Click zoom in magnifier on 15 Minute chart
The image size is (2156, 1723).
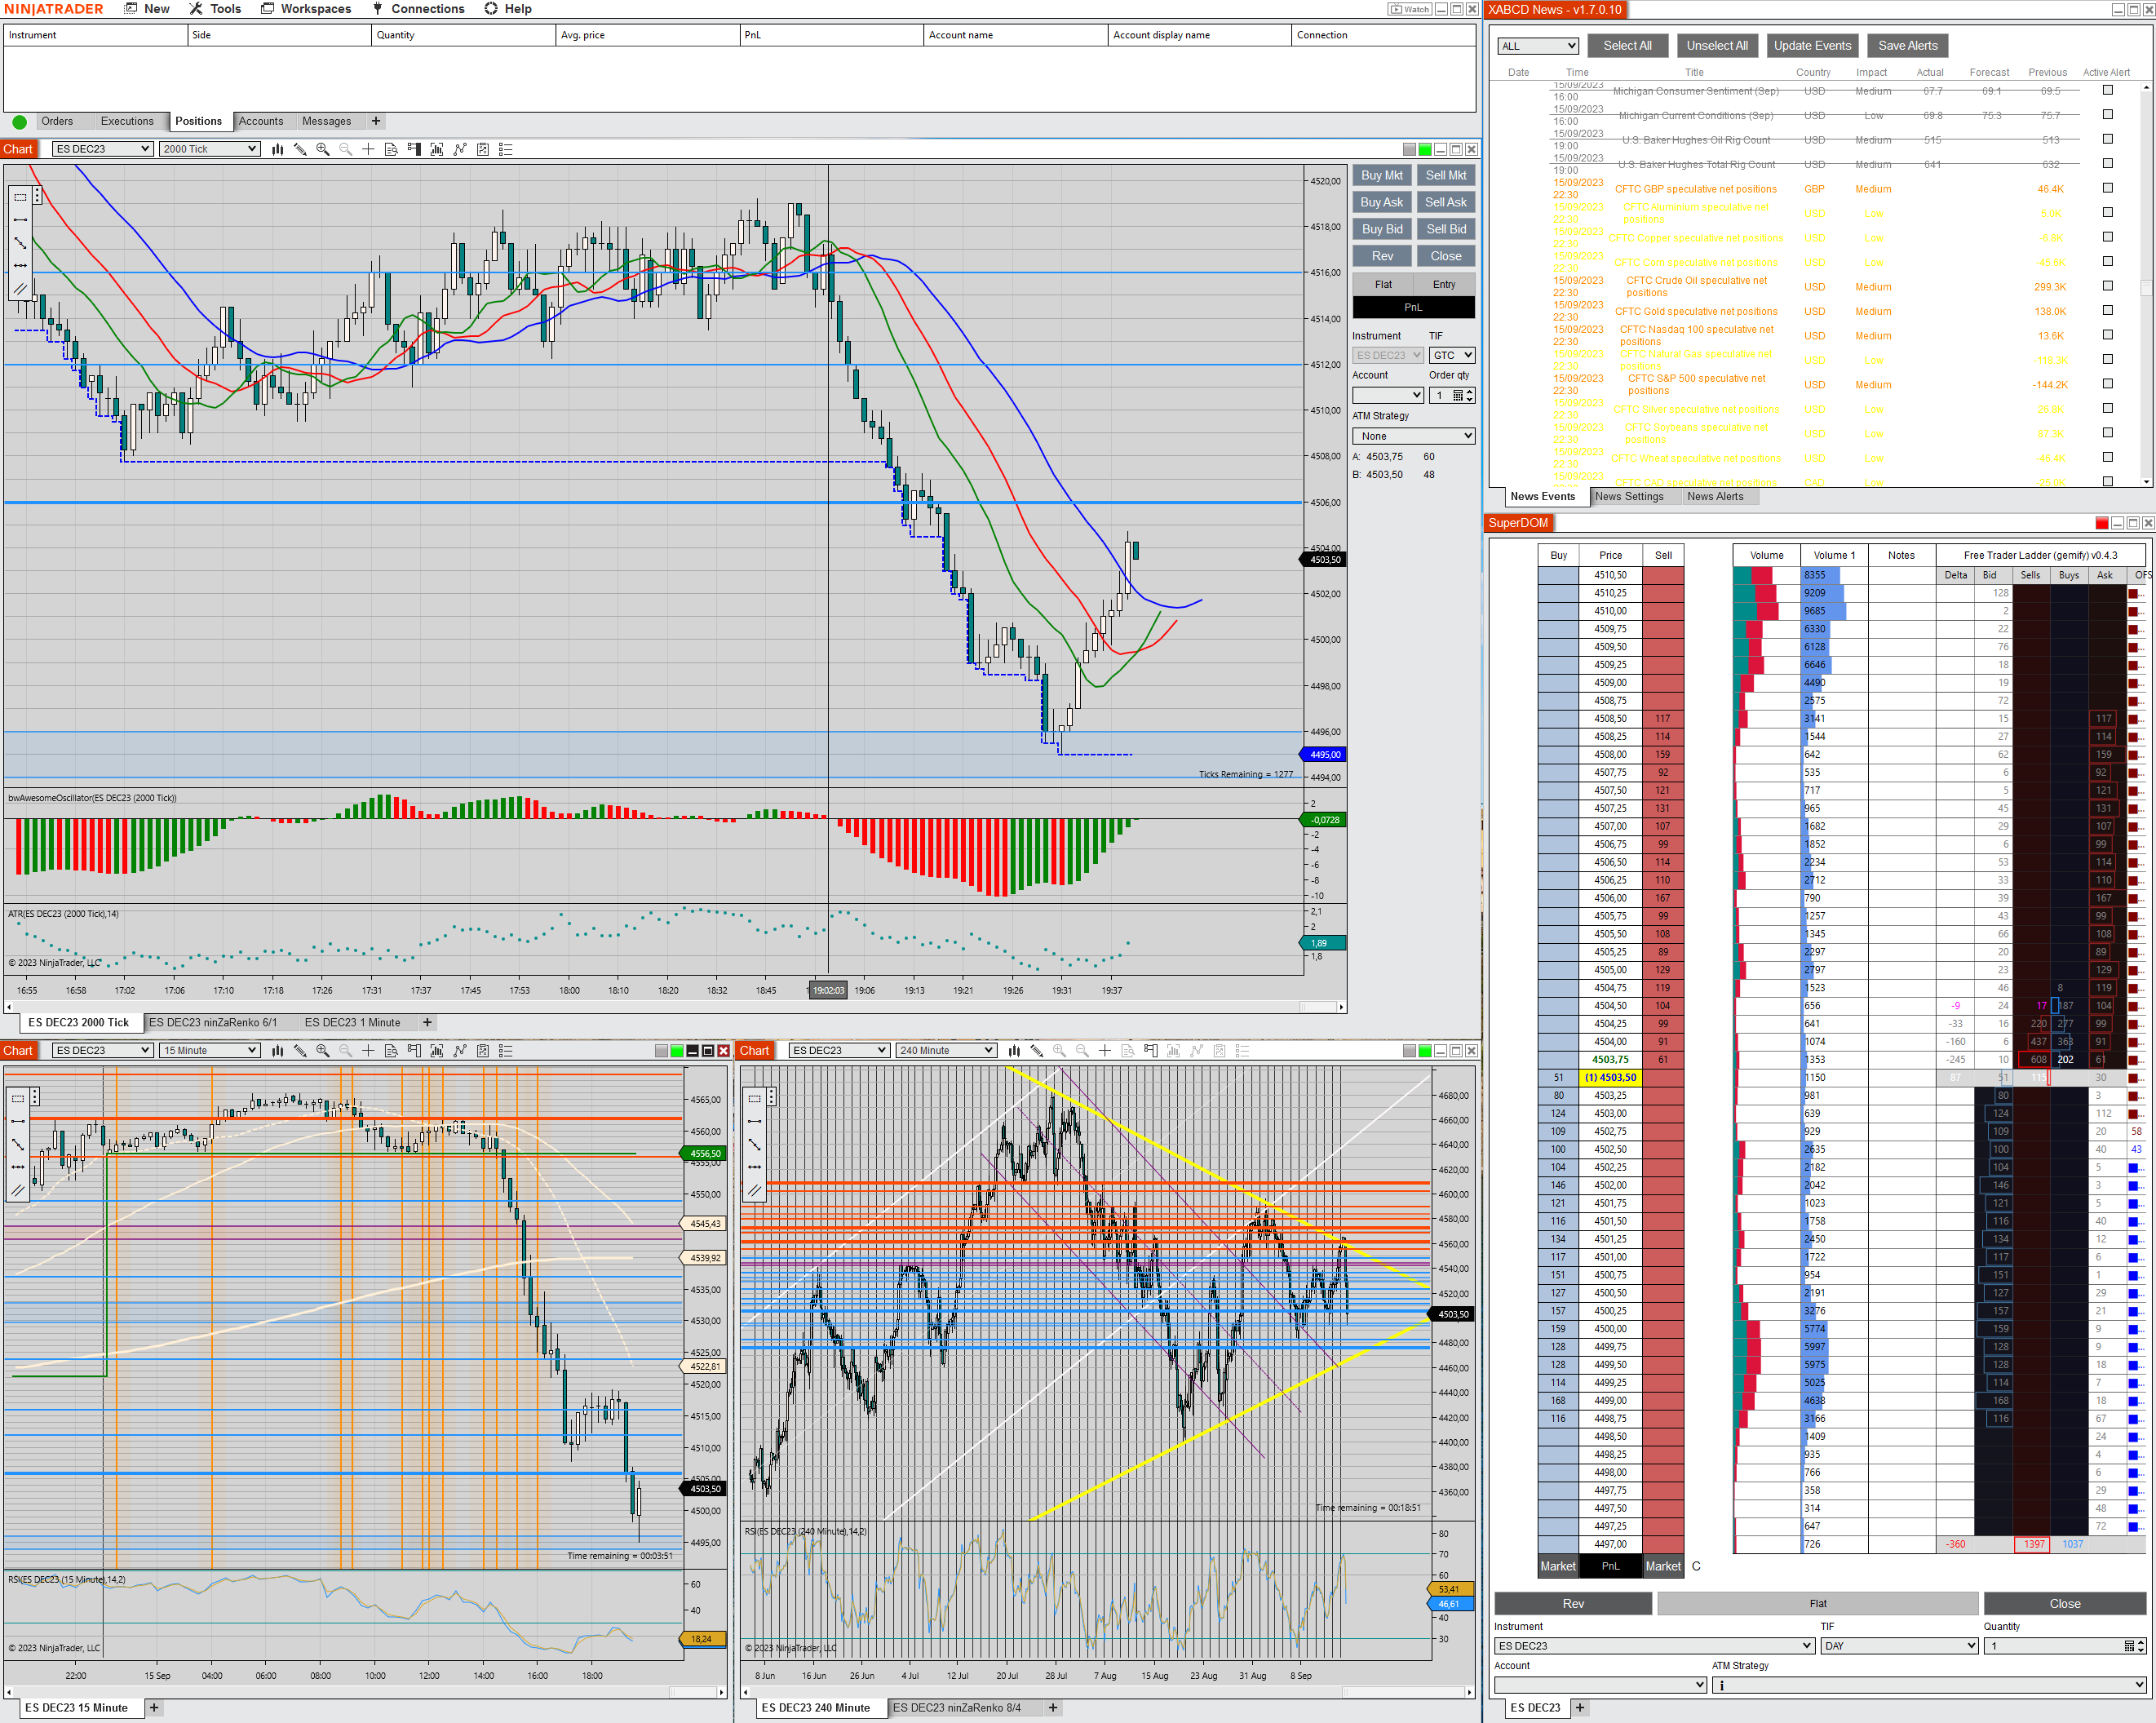322,1050
